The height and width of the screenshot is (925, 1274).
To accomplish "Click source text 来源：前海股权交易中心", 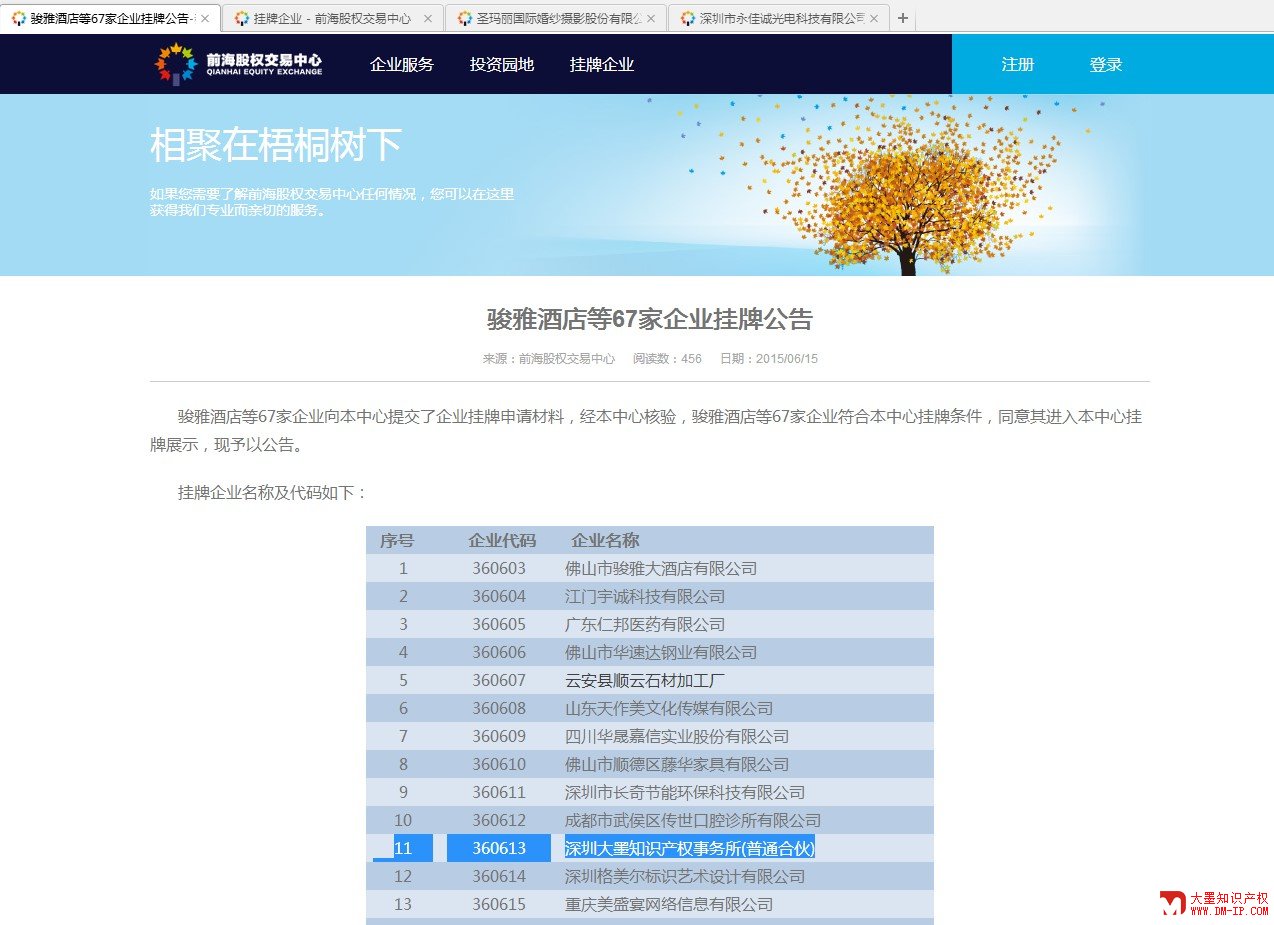I will (549, 358).
